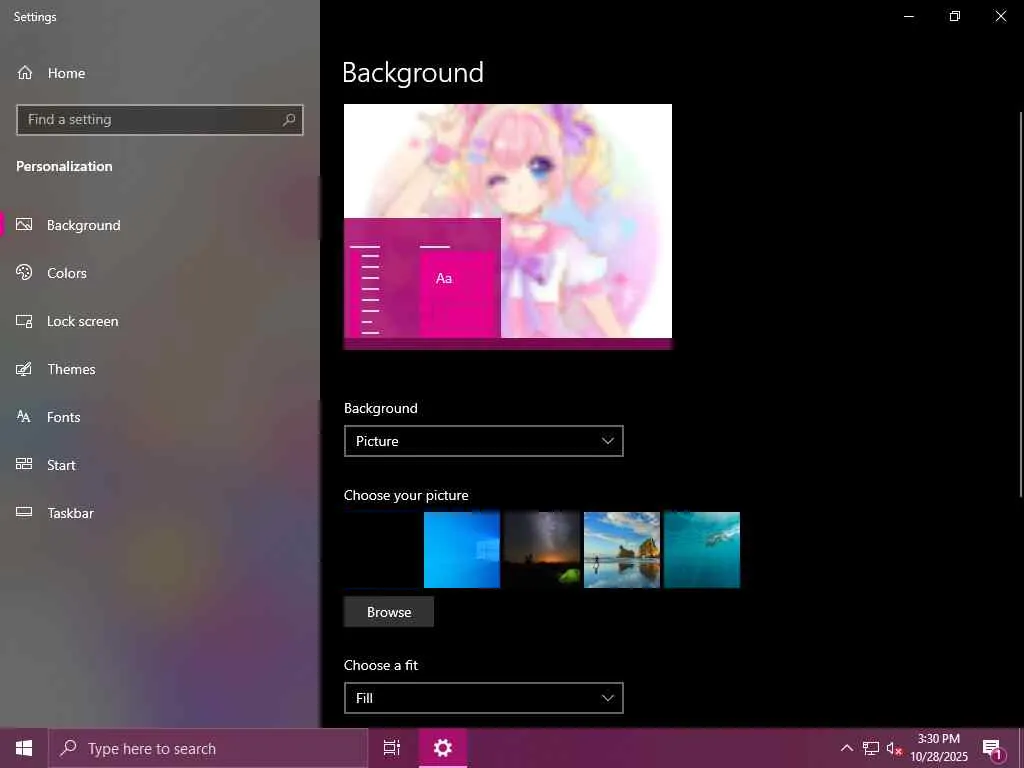
Task: Click the Lock screen monitor icon
Action: tap(24, 321)
